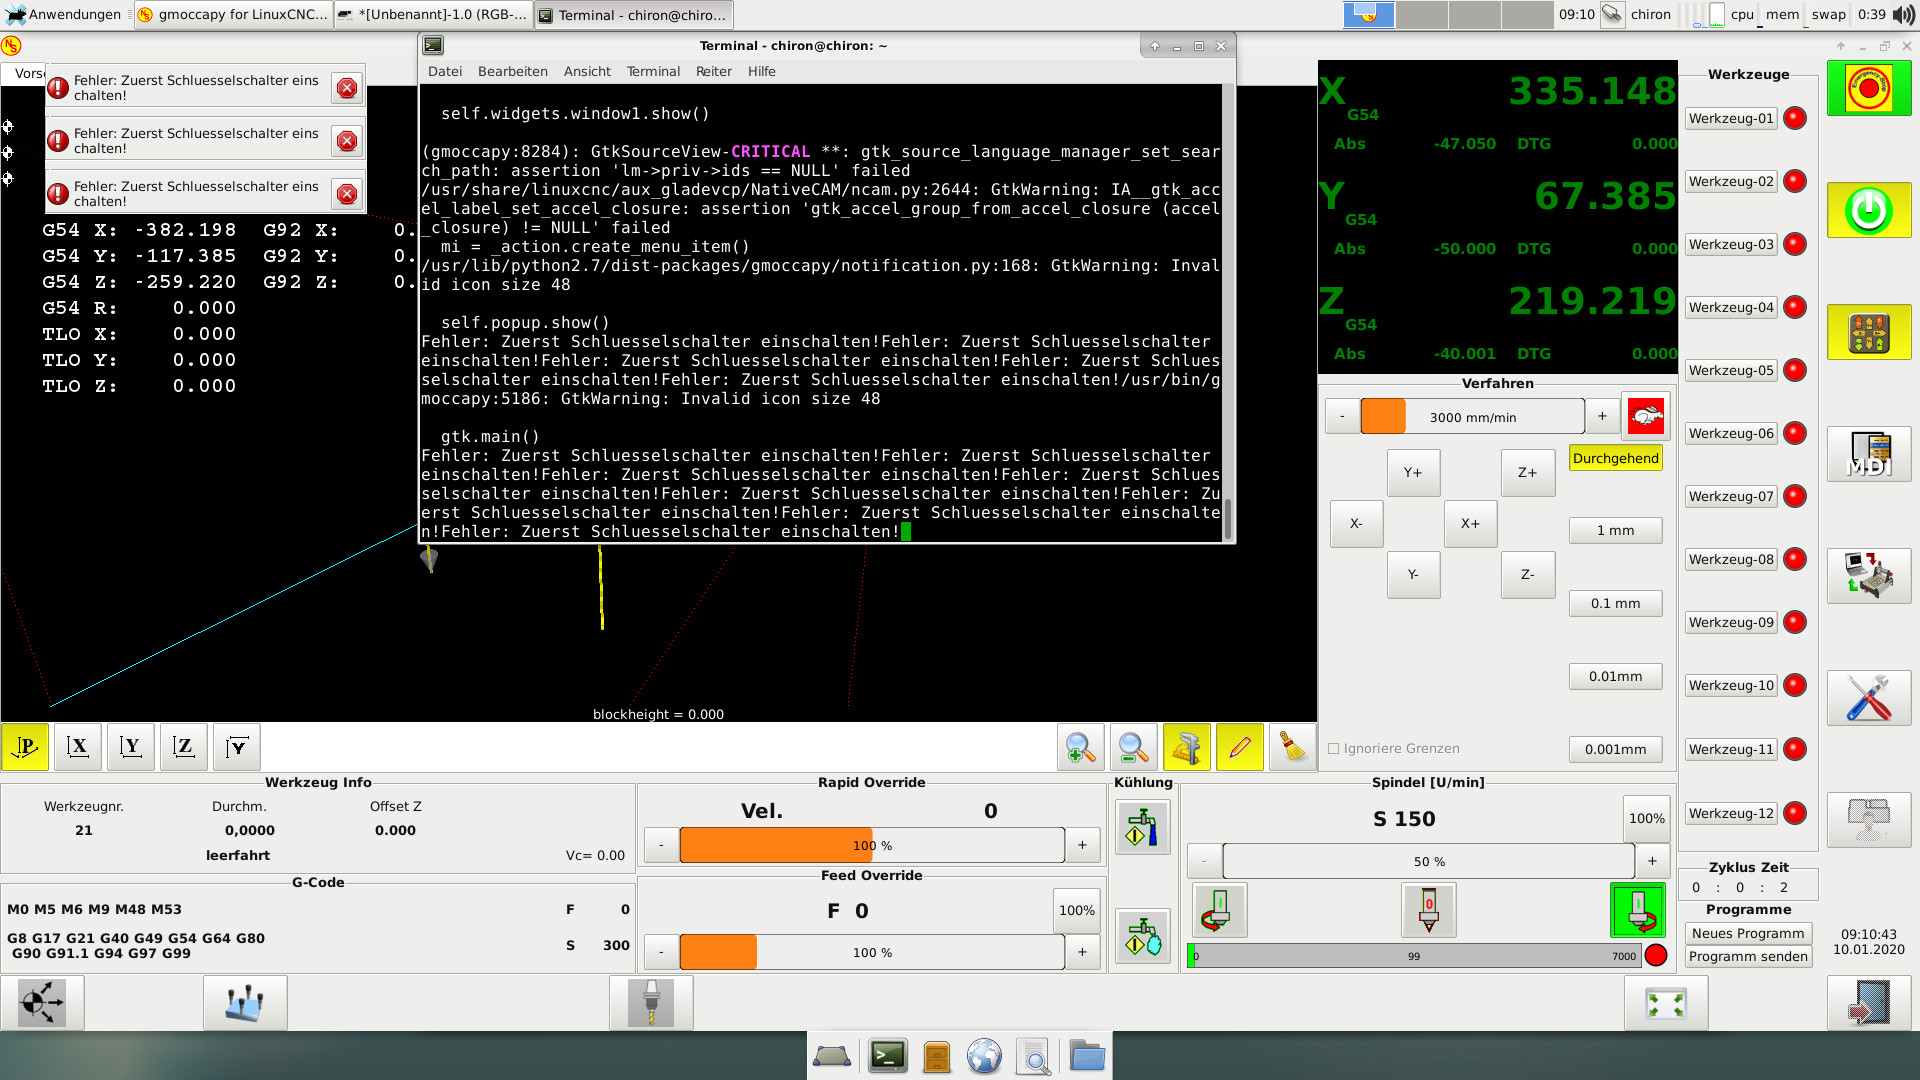Dismiss second Schluesselschalter error notification

point(347,141)
